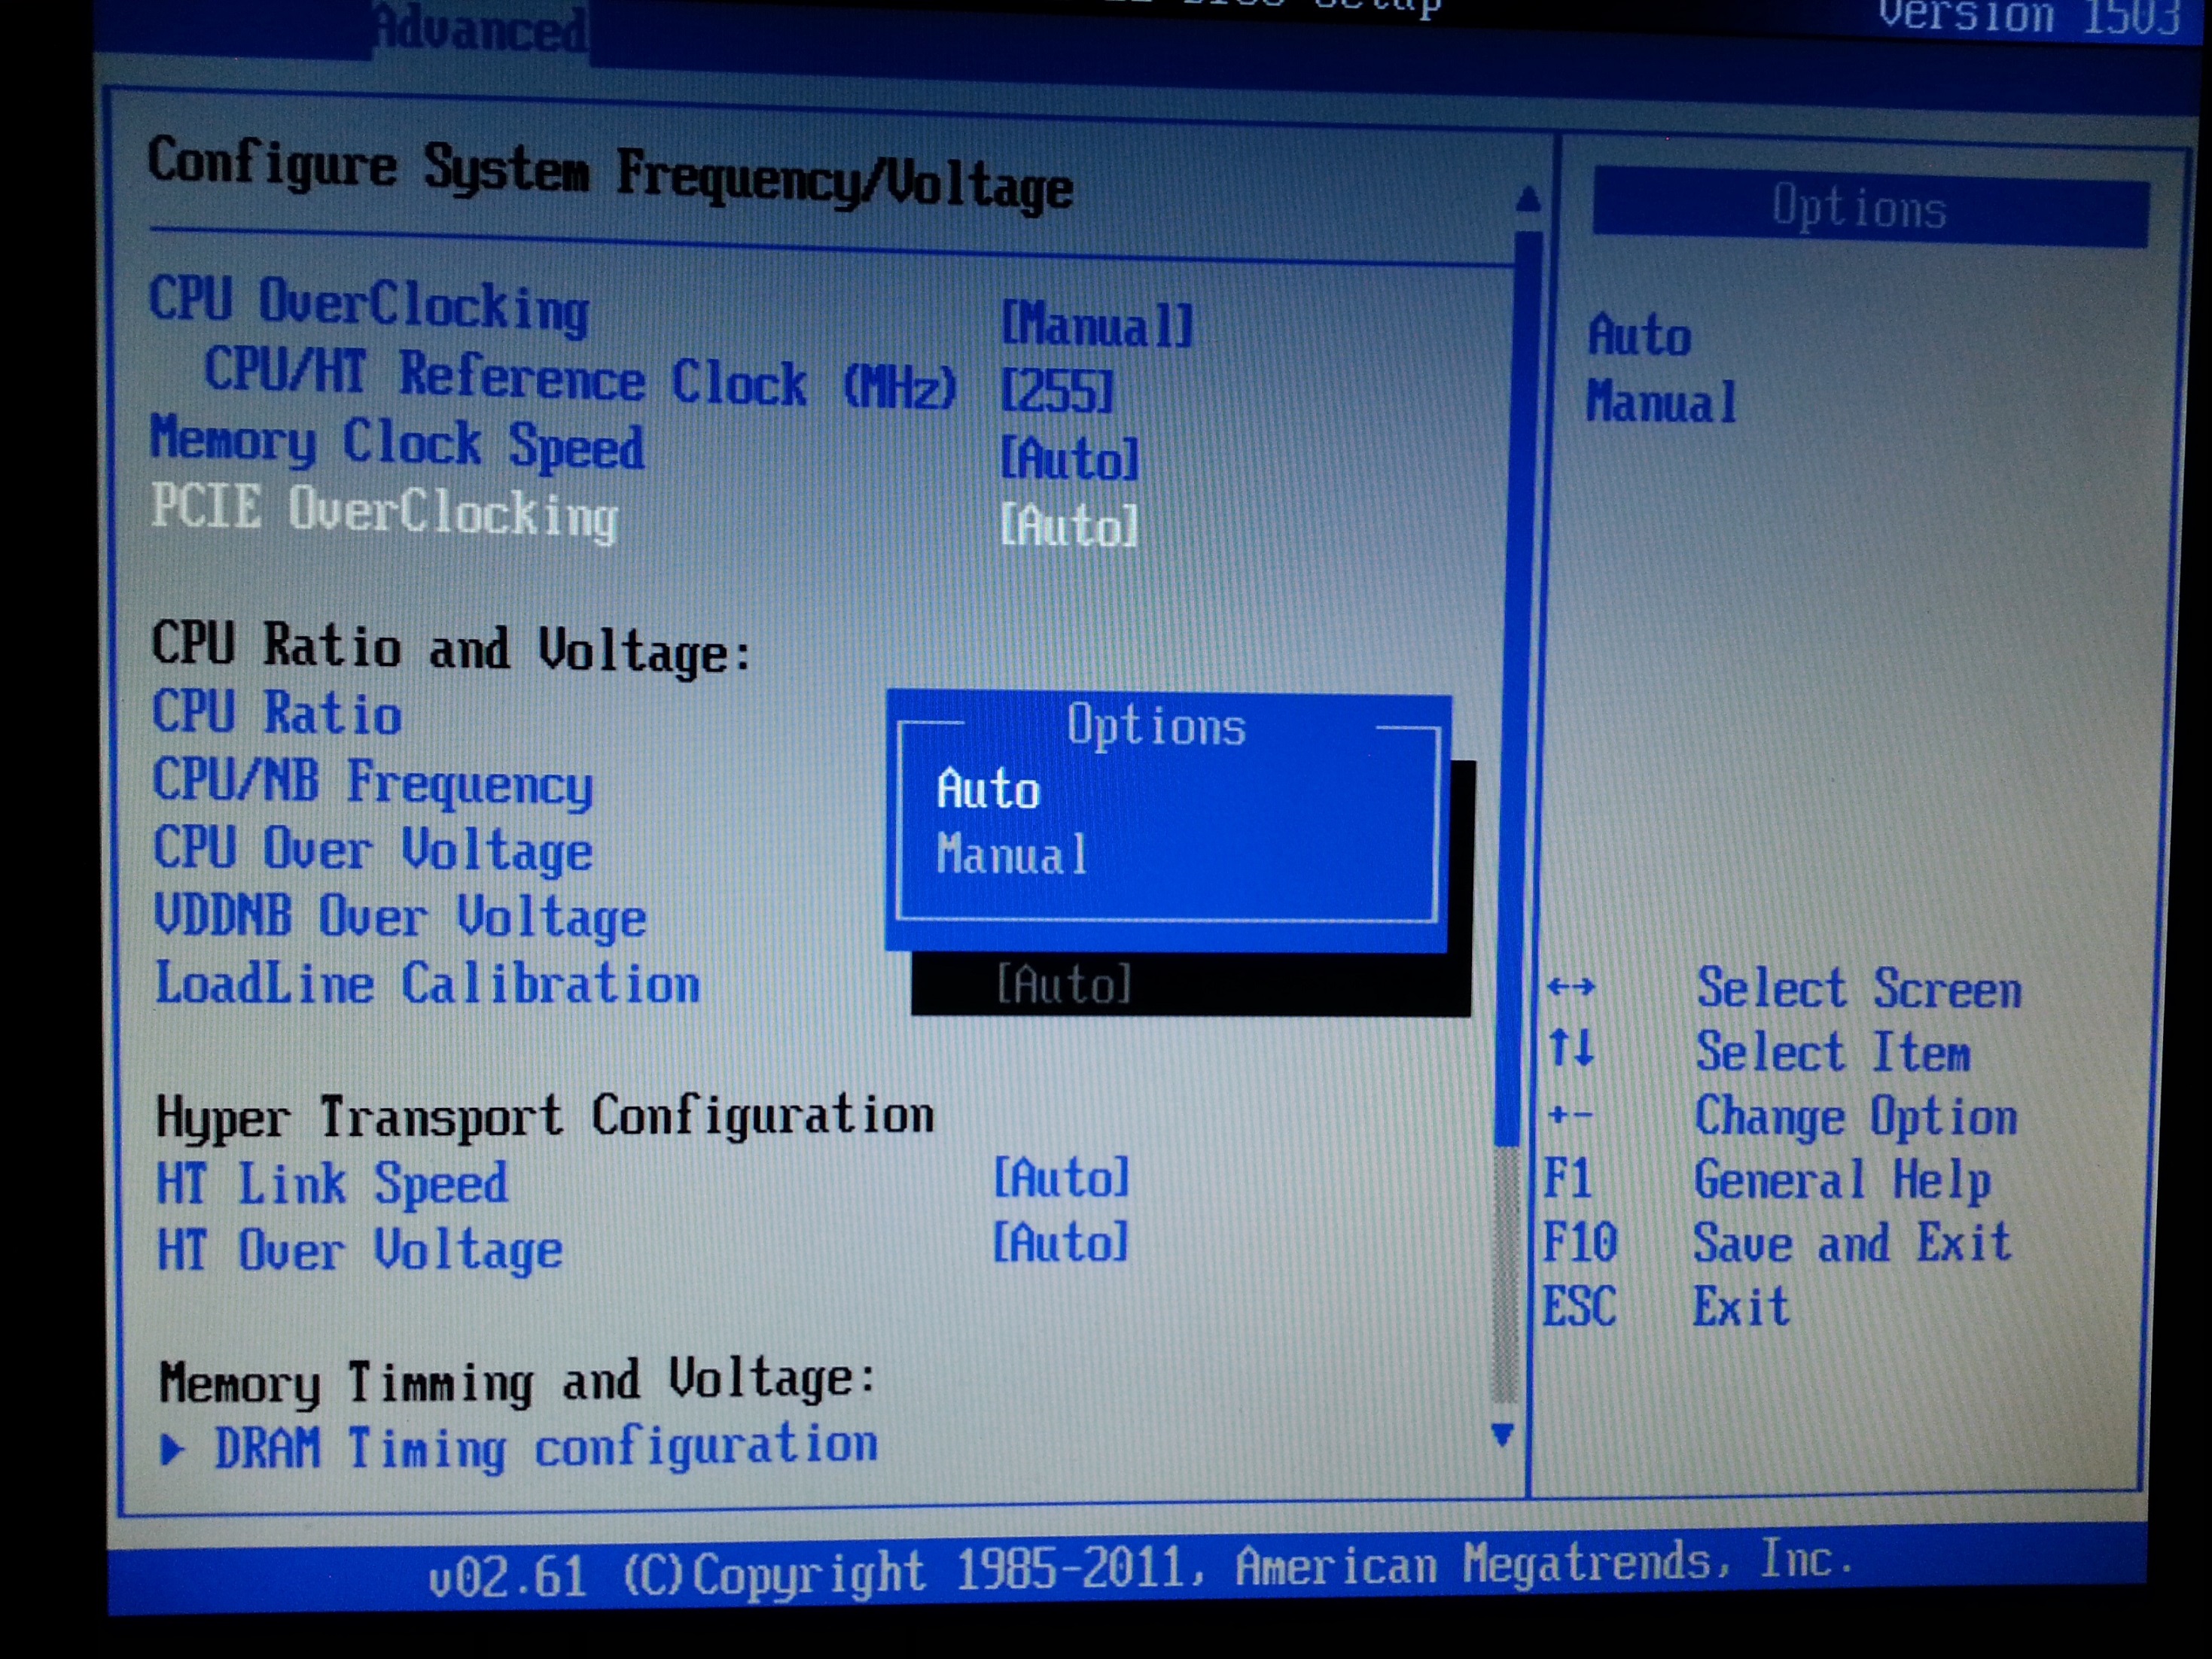2212x1659 pixels.
Task: Select Auto in the Options popup
Action: click(x=988, y=790)
